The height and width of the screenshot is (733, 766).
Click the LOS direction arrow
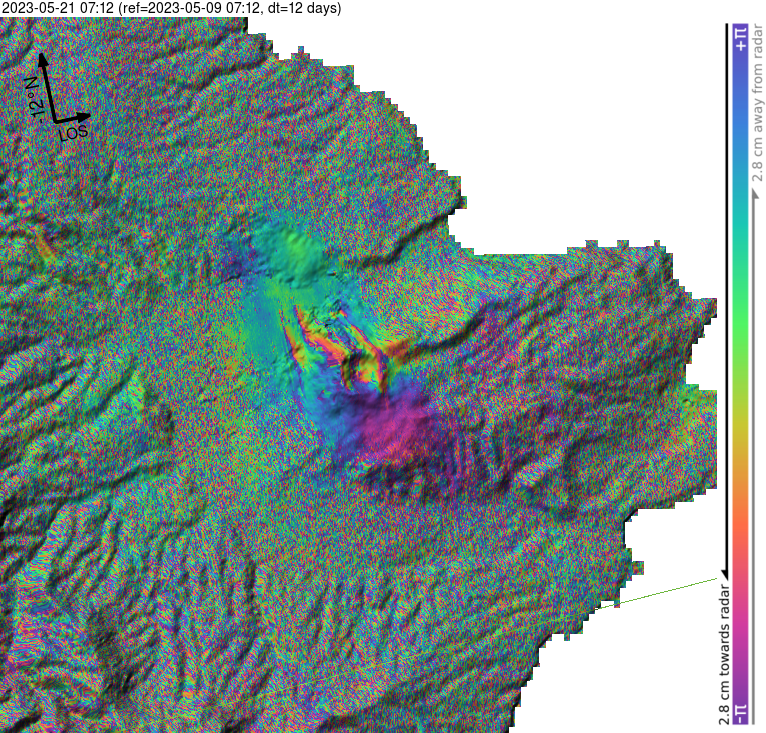coord(72,118)
